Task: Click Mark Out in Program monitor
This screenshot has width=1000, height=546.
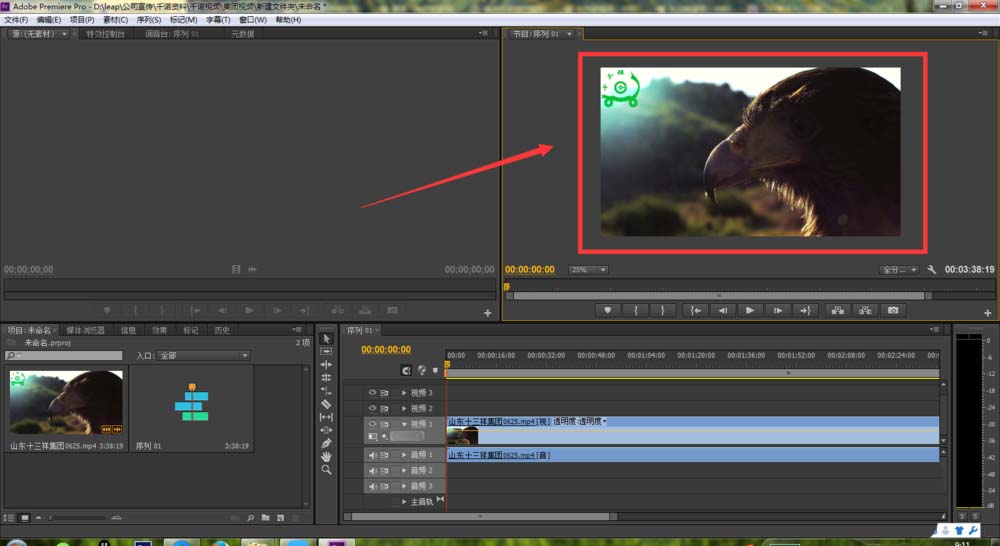Action: [663, 311]
